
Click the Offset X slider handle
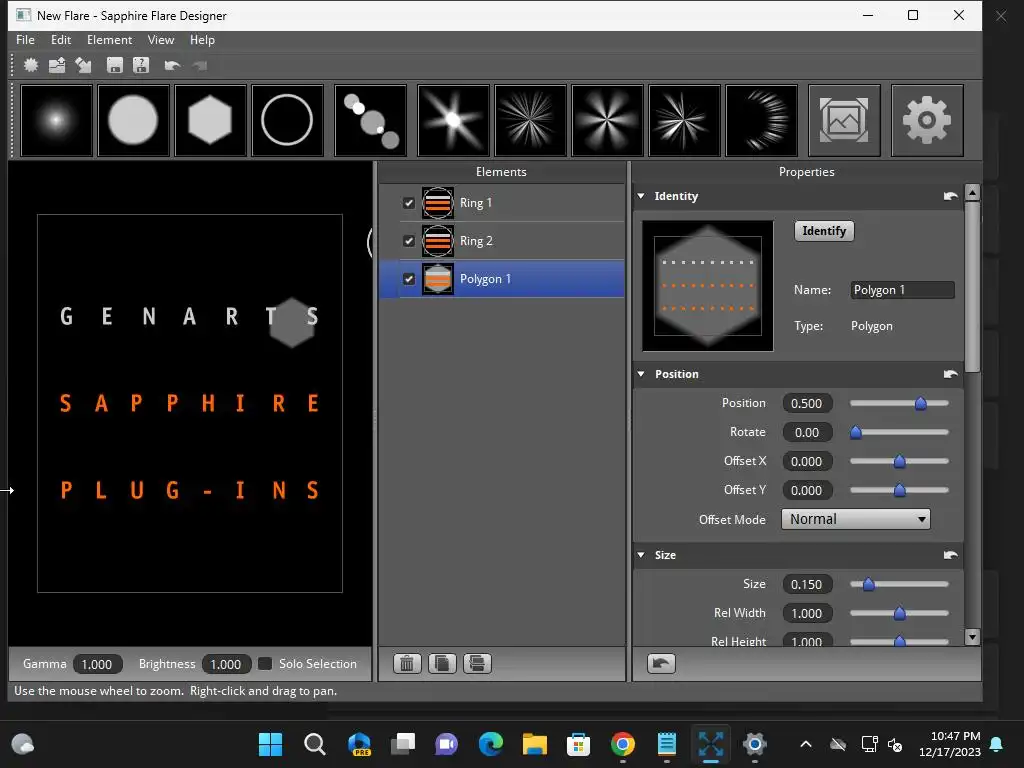[x=899, y=462]
